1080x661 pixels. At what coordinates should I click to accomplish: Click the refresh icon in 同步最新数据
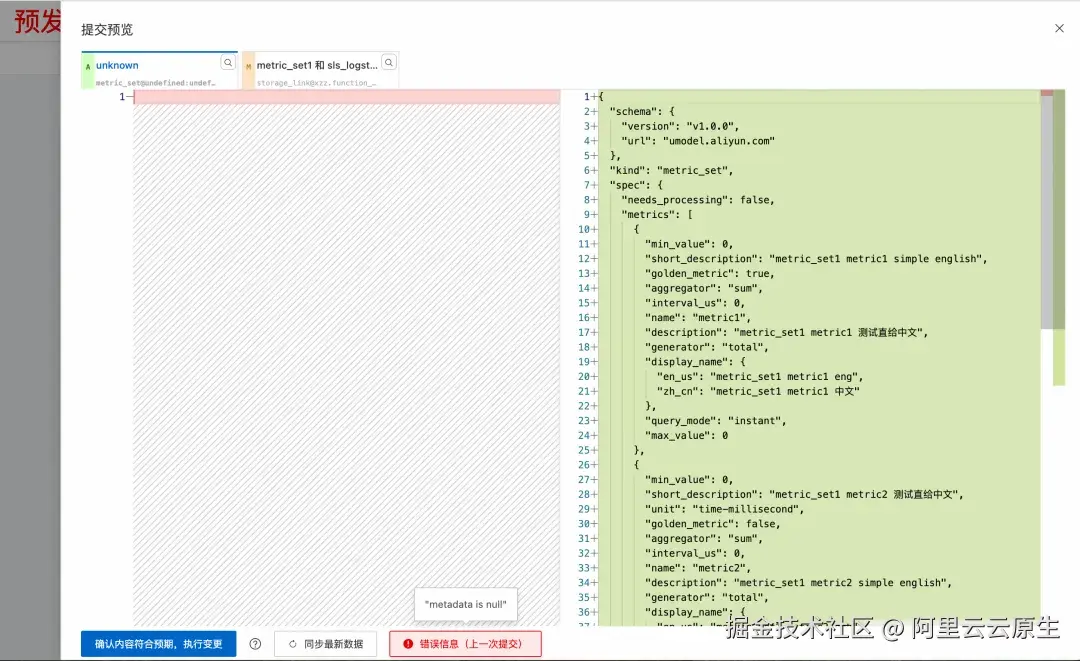point(293,644)
